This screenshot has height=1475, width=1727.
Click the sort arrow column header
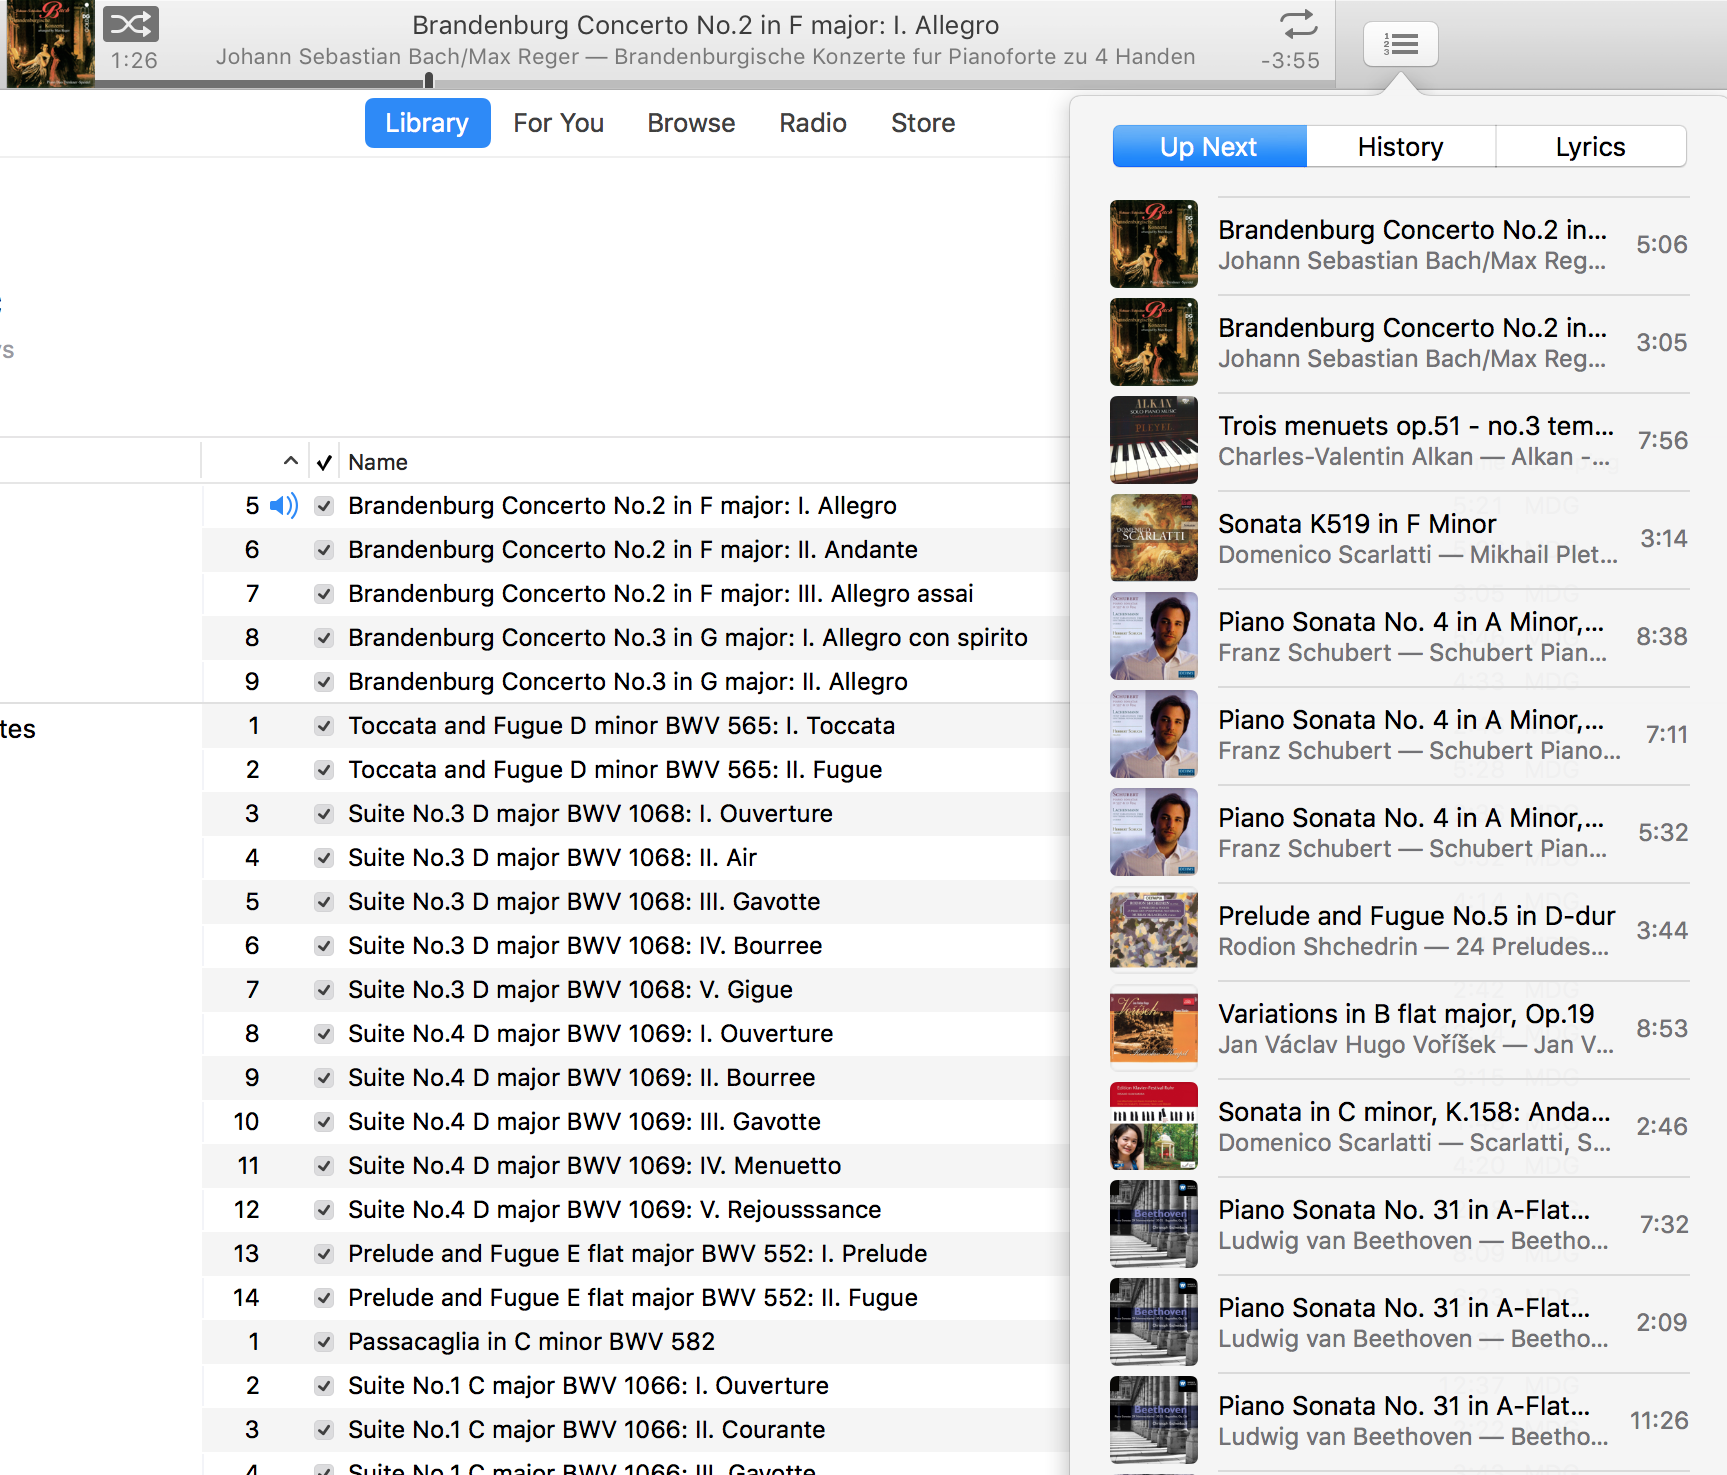tap(290, 461)
